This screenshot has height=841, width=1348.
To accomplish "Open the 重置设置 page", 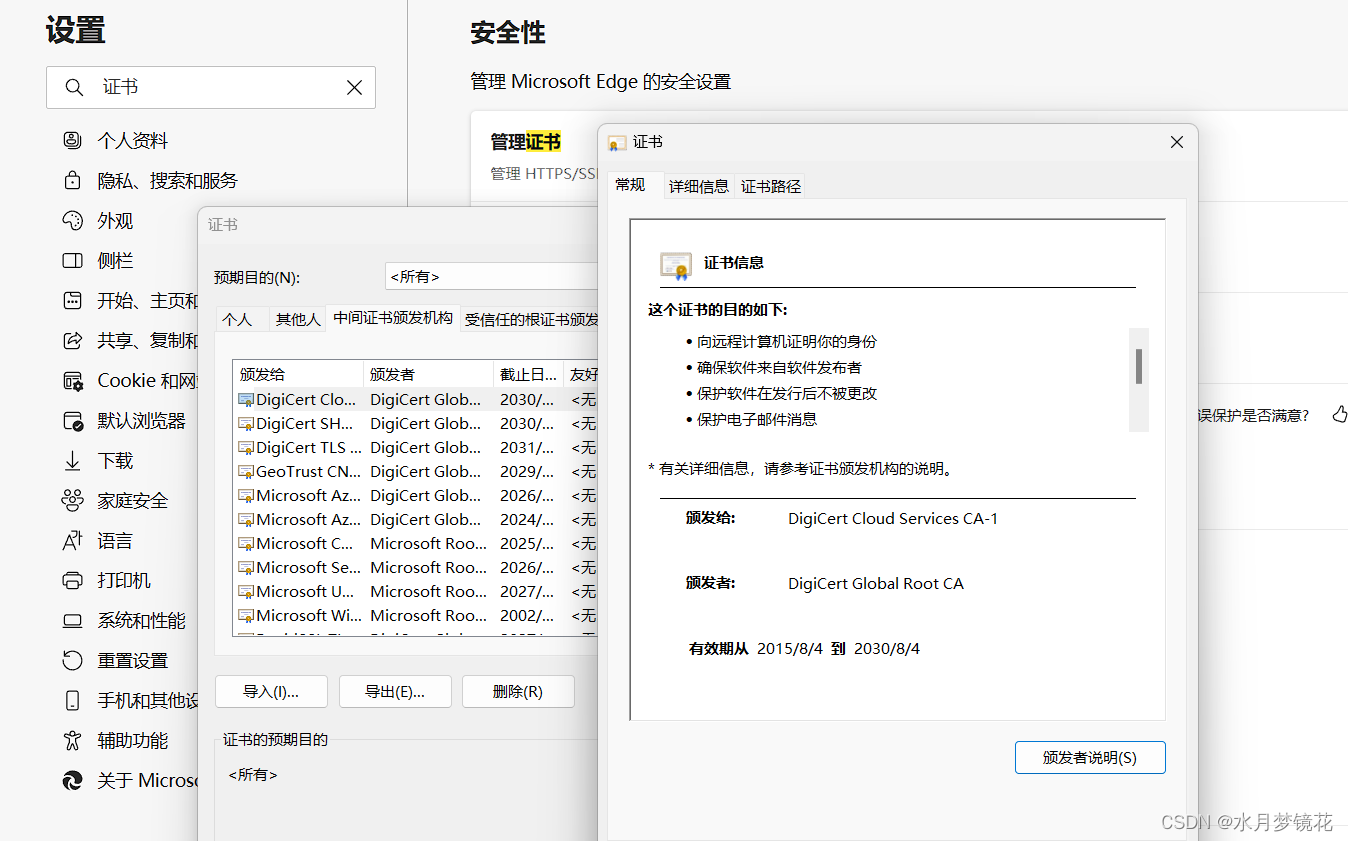I will coord(133,661).
